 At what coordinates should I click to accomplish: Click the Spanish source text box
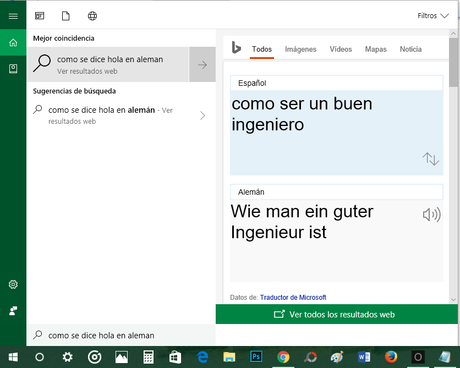click(x=336, y=132)
